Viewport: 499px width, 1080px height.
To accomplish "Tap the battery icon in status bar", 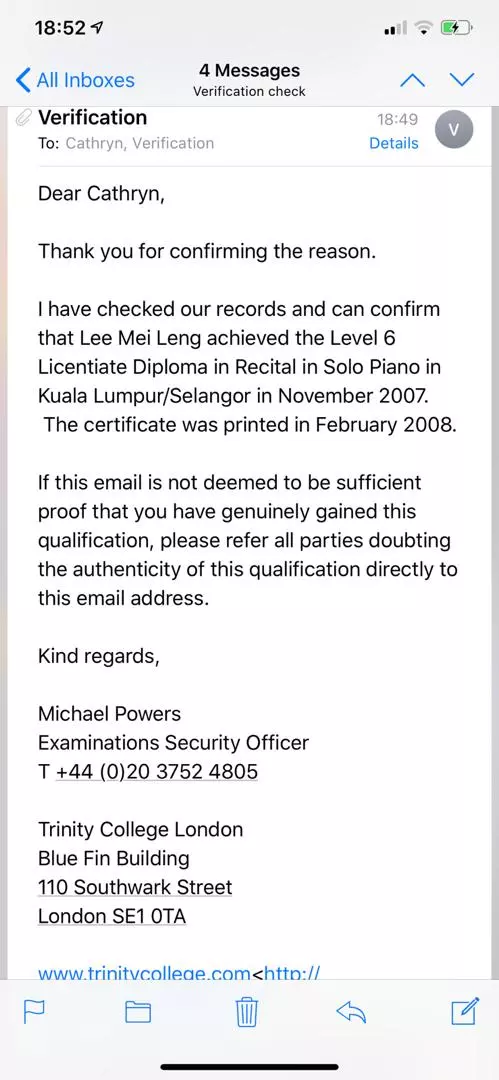I will 456,28.
